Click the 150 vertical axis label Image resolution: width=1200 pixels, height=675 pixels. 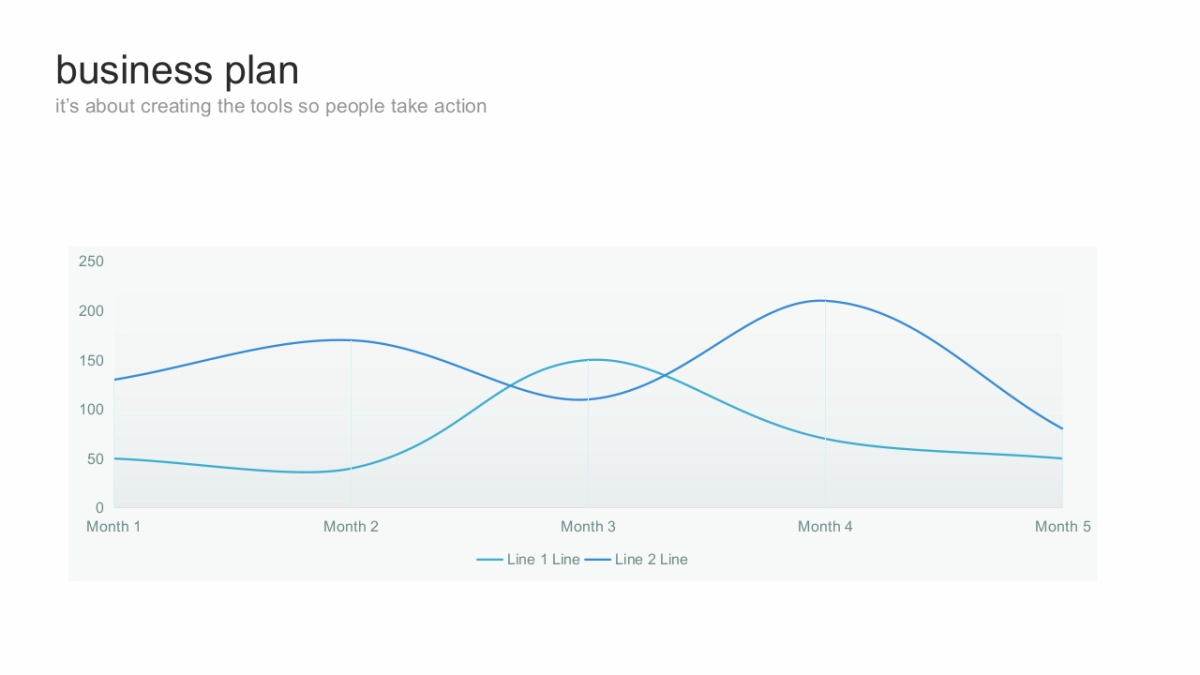[91, 360]
